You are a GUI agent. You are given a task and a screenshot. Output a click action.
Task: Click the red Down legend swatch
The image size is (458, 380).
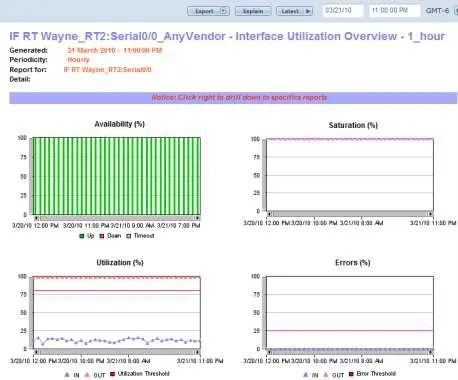[102, 236]
